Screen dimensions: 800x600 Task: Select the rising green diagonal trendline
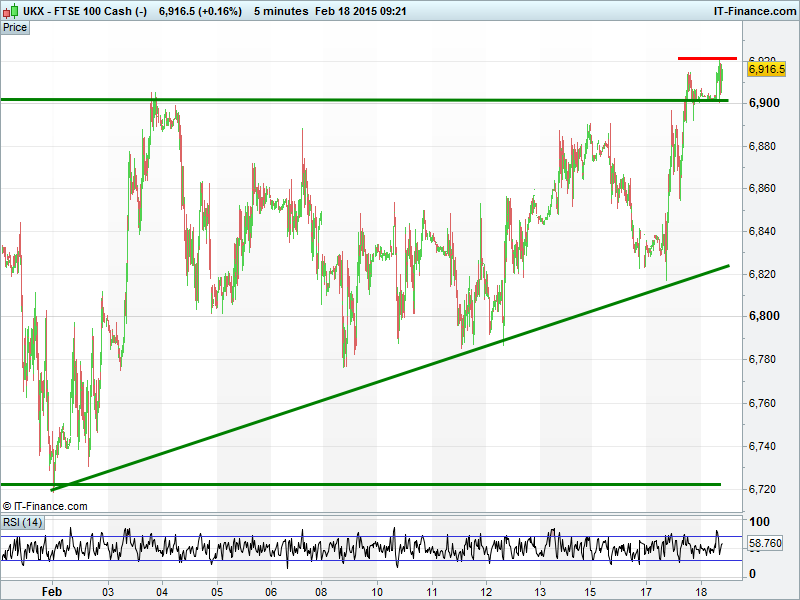click(x=390, y=378)
